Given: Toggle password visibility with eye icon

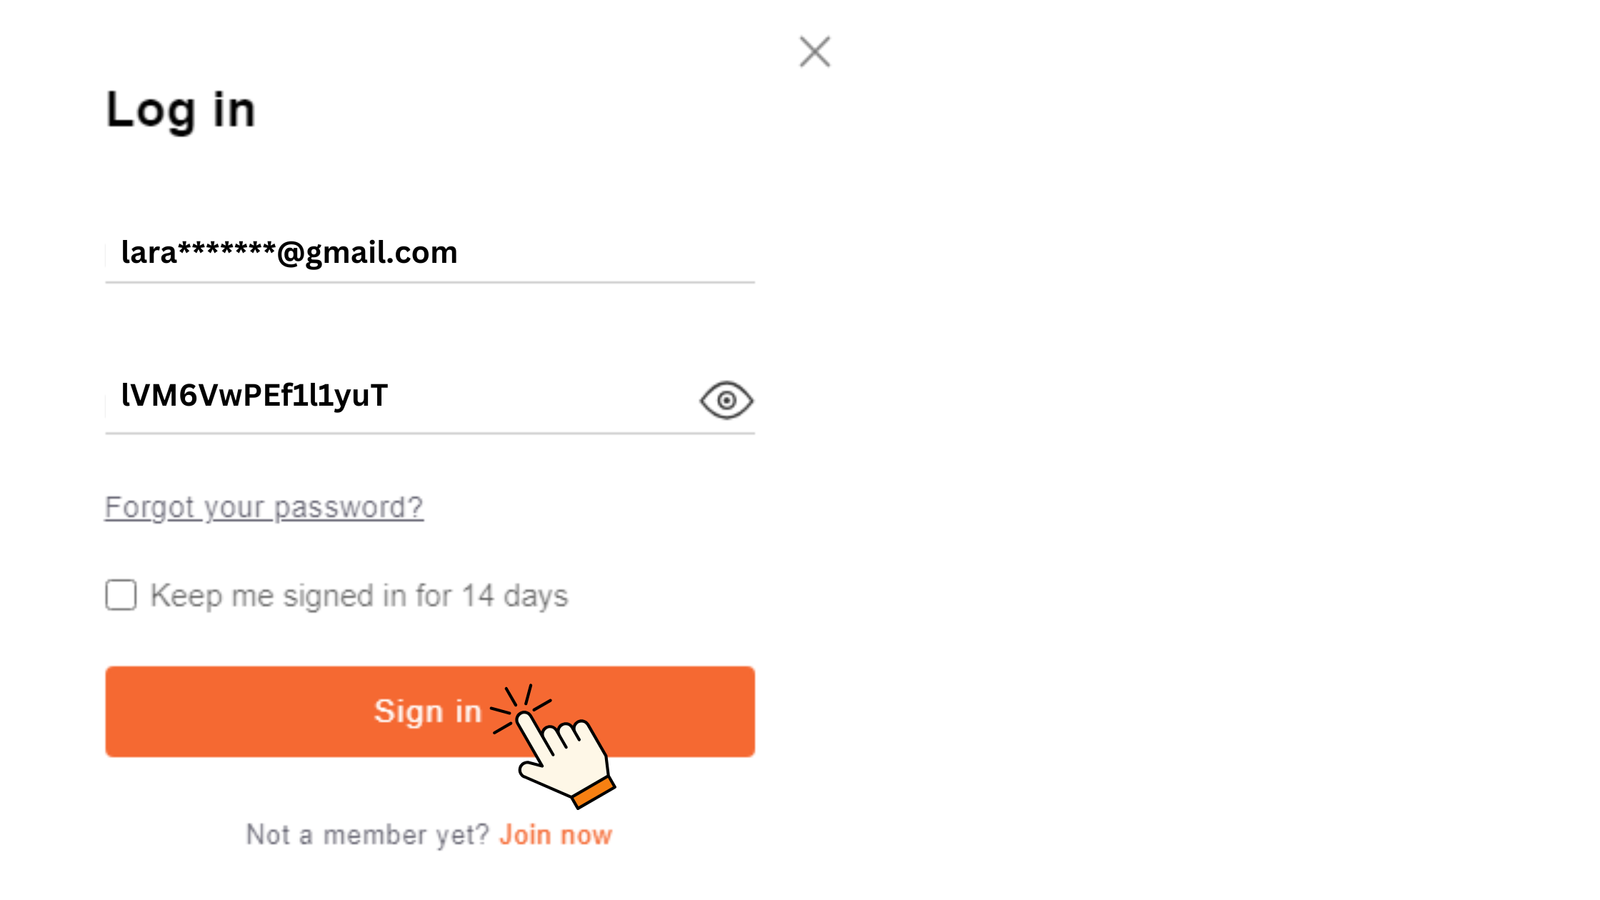Looking at the screenshot, I should click(x=726, y=400).
